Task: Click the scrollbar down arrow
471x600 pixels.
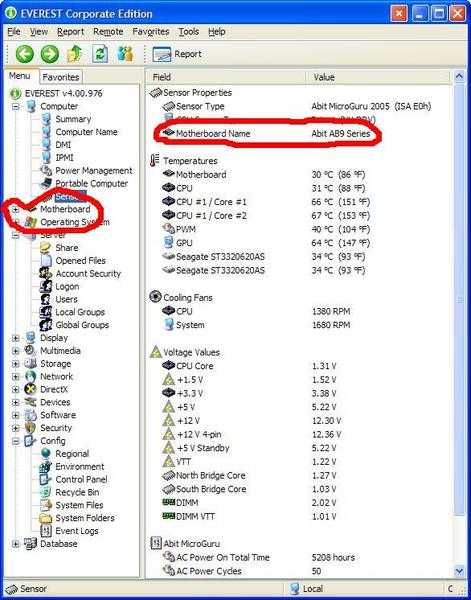Action: [x=459, y=571]
